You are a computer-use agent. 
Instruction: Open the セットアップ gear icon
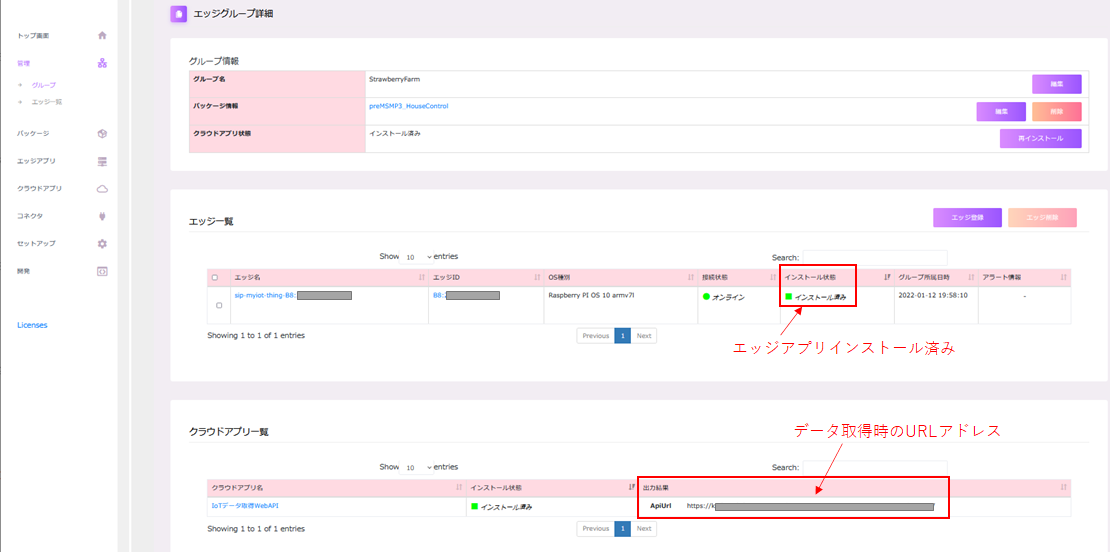point(102,243)
